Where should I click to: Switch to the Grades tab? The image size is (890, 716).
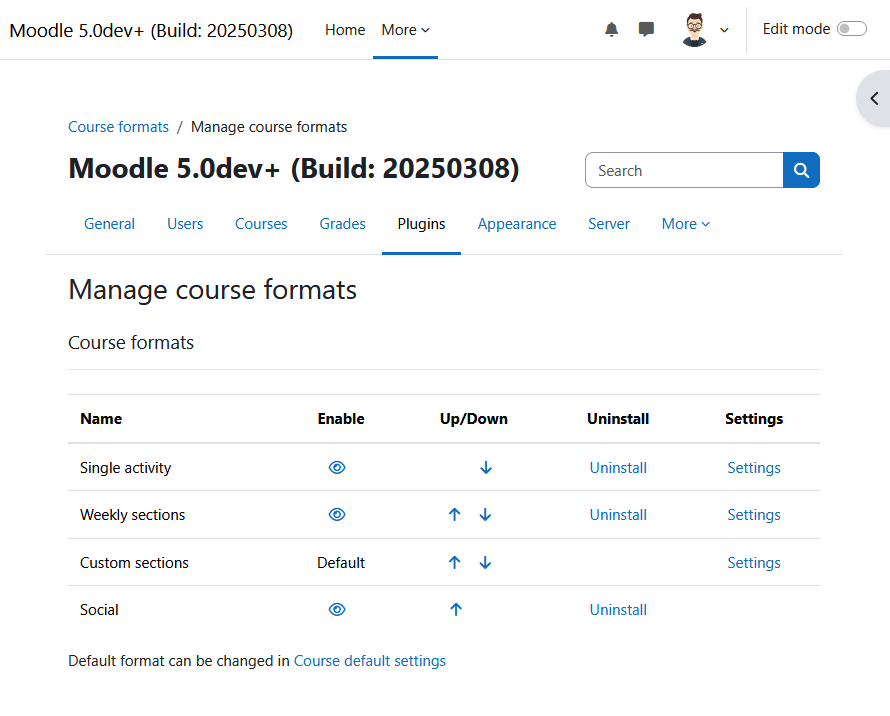342,224
